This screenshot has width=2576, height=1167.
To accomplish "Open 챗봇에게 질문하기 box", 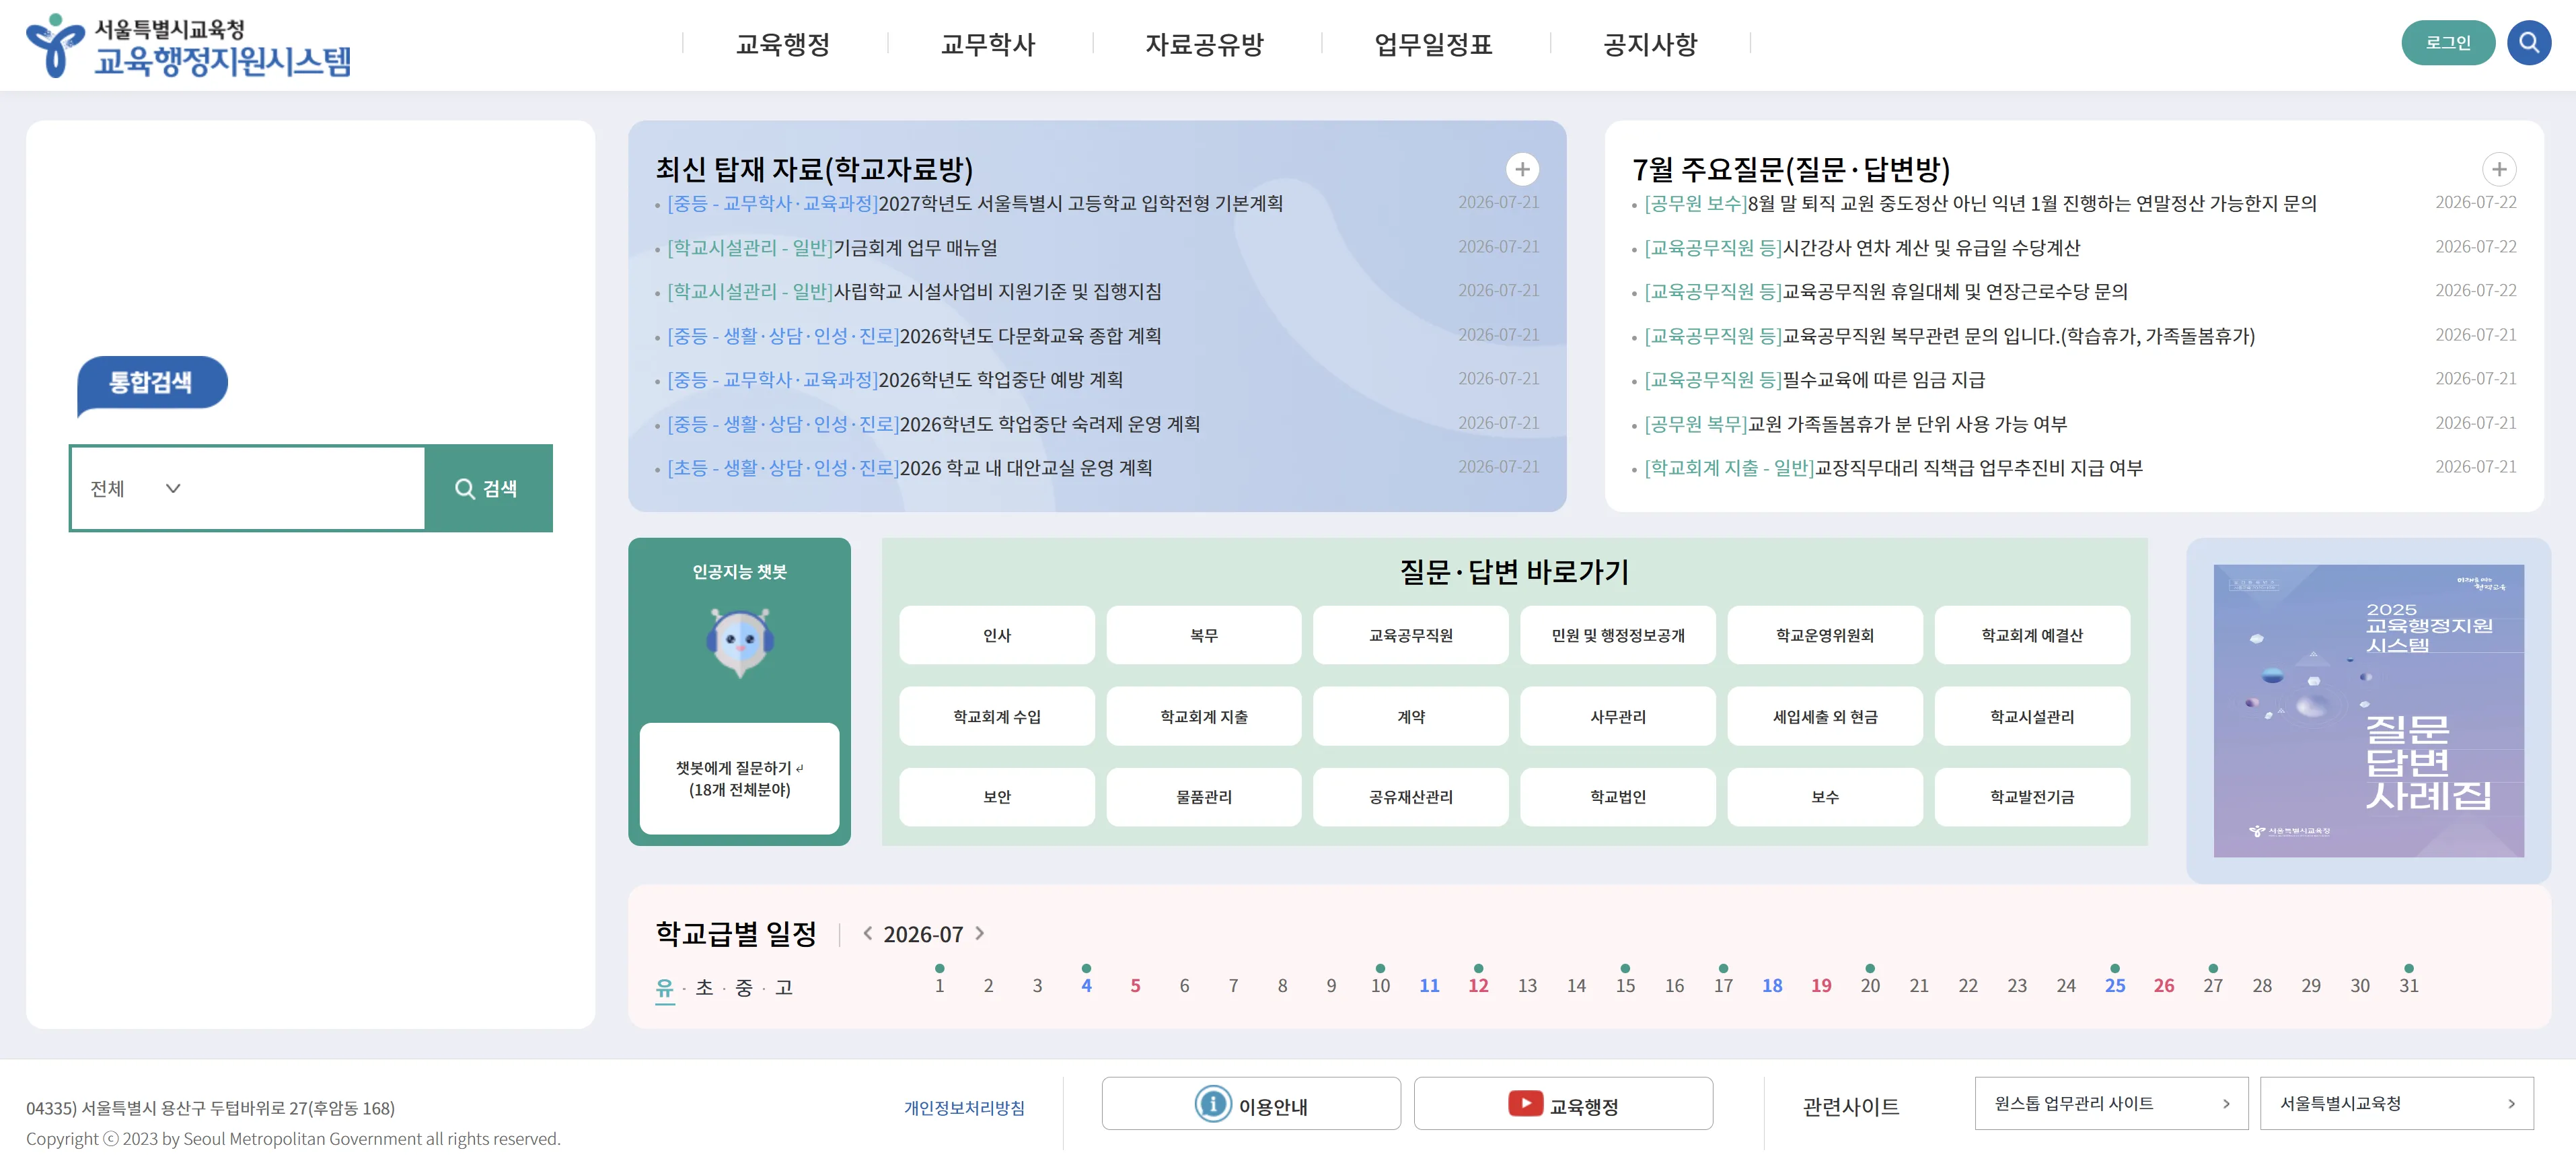I will tap(739, 778).
